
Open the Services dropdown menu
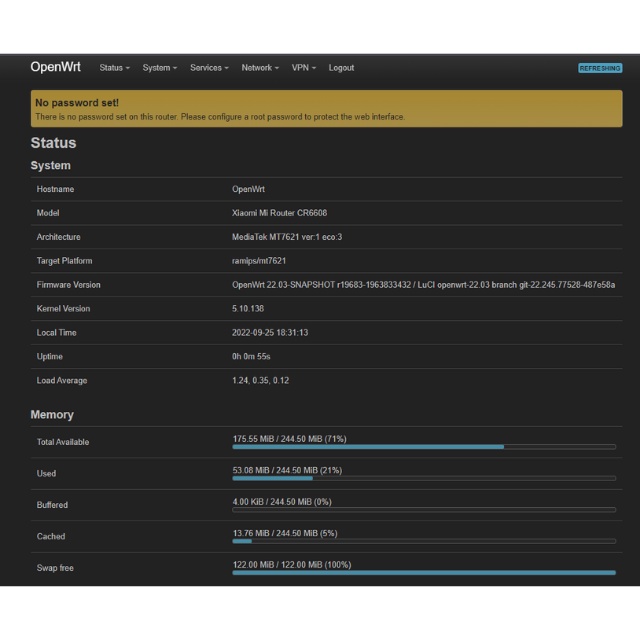point(209,68)
